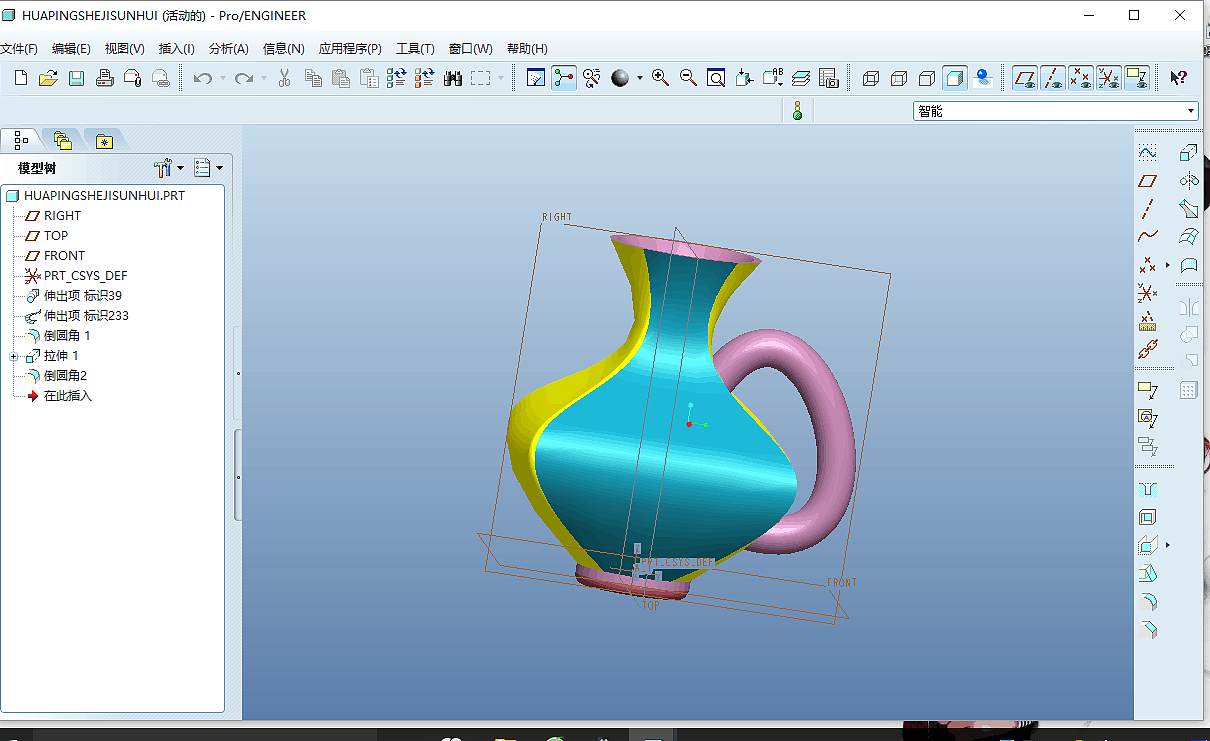This screenshot has height=741, width=1210.
Task: Click the Zoom In magnifier icon
Action: pyautogui.click(x=660, y=78)
